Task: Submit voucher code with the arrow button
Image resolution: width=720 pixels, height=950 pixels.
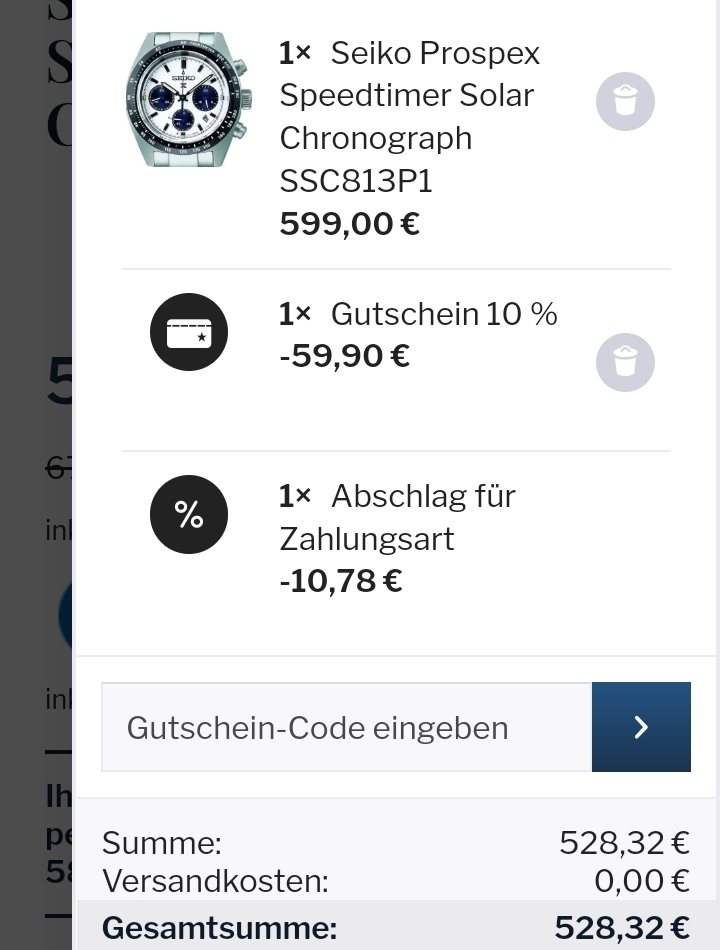Action: (641, 727)
